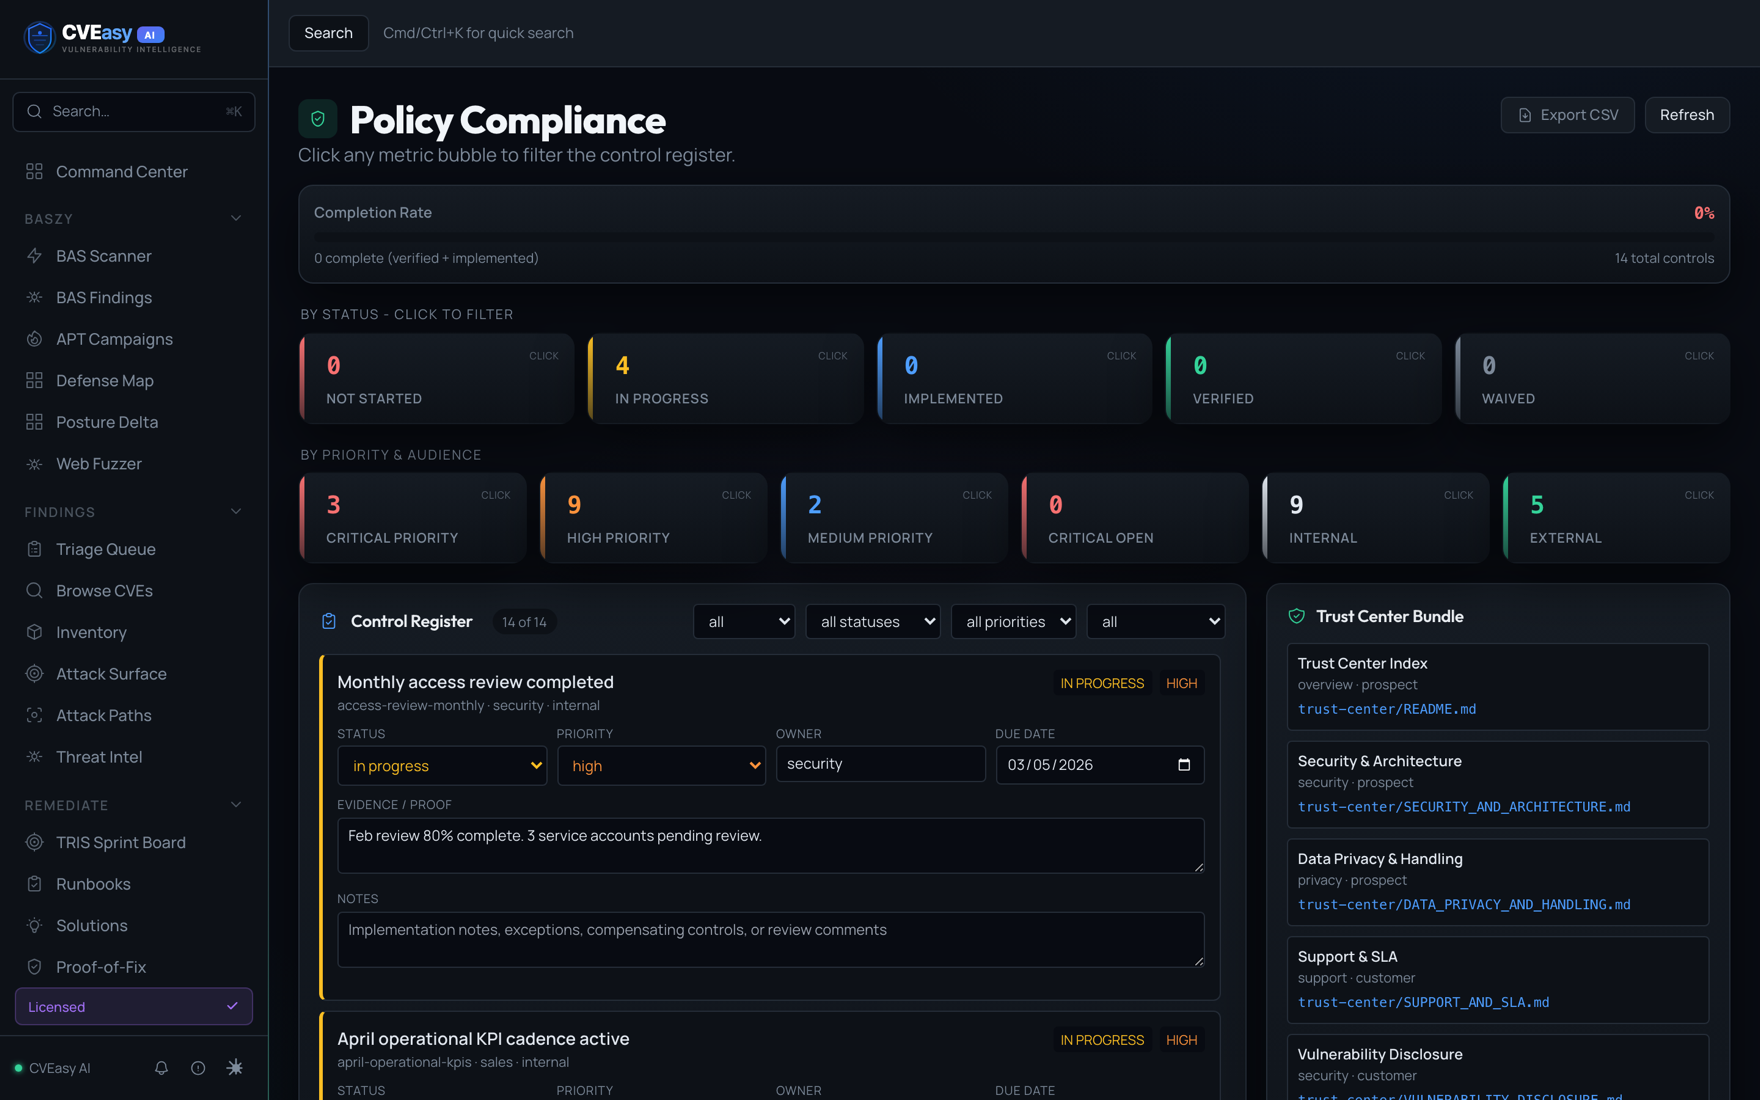
Task: Filter by Medium Priority bubble
Action: [894, 518]
